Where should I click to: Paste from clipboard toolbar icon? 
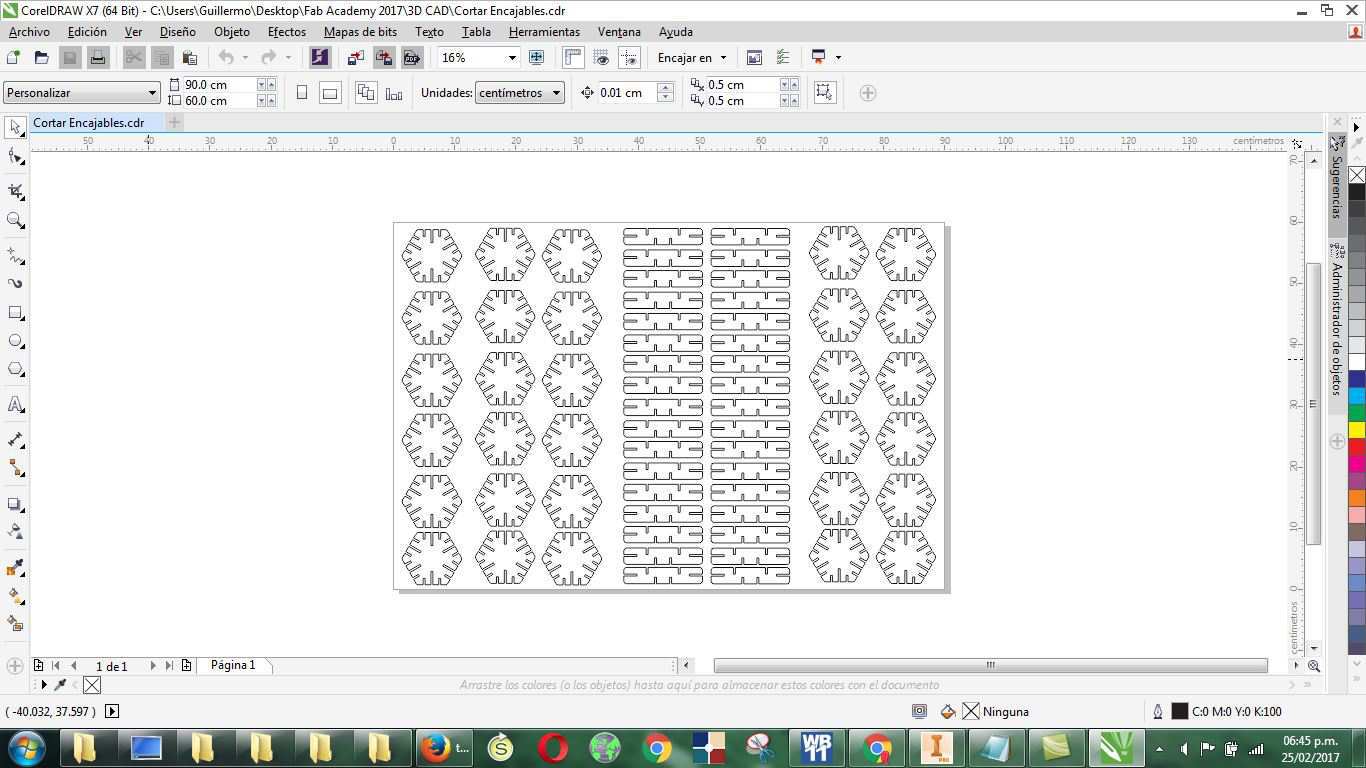tap(189, 58)
